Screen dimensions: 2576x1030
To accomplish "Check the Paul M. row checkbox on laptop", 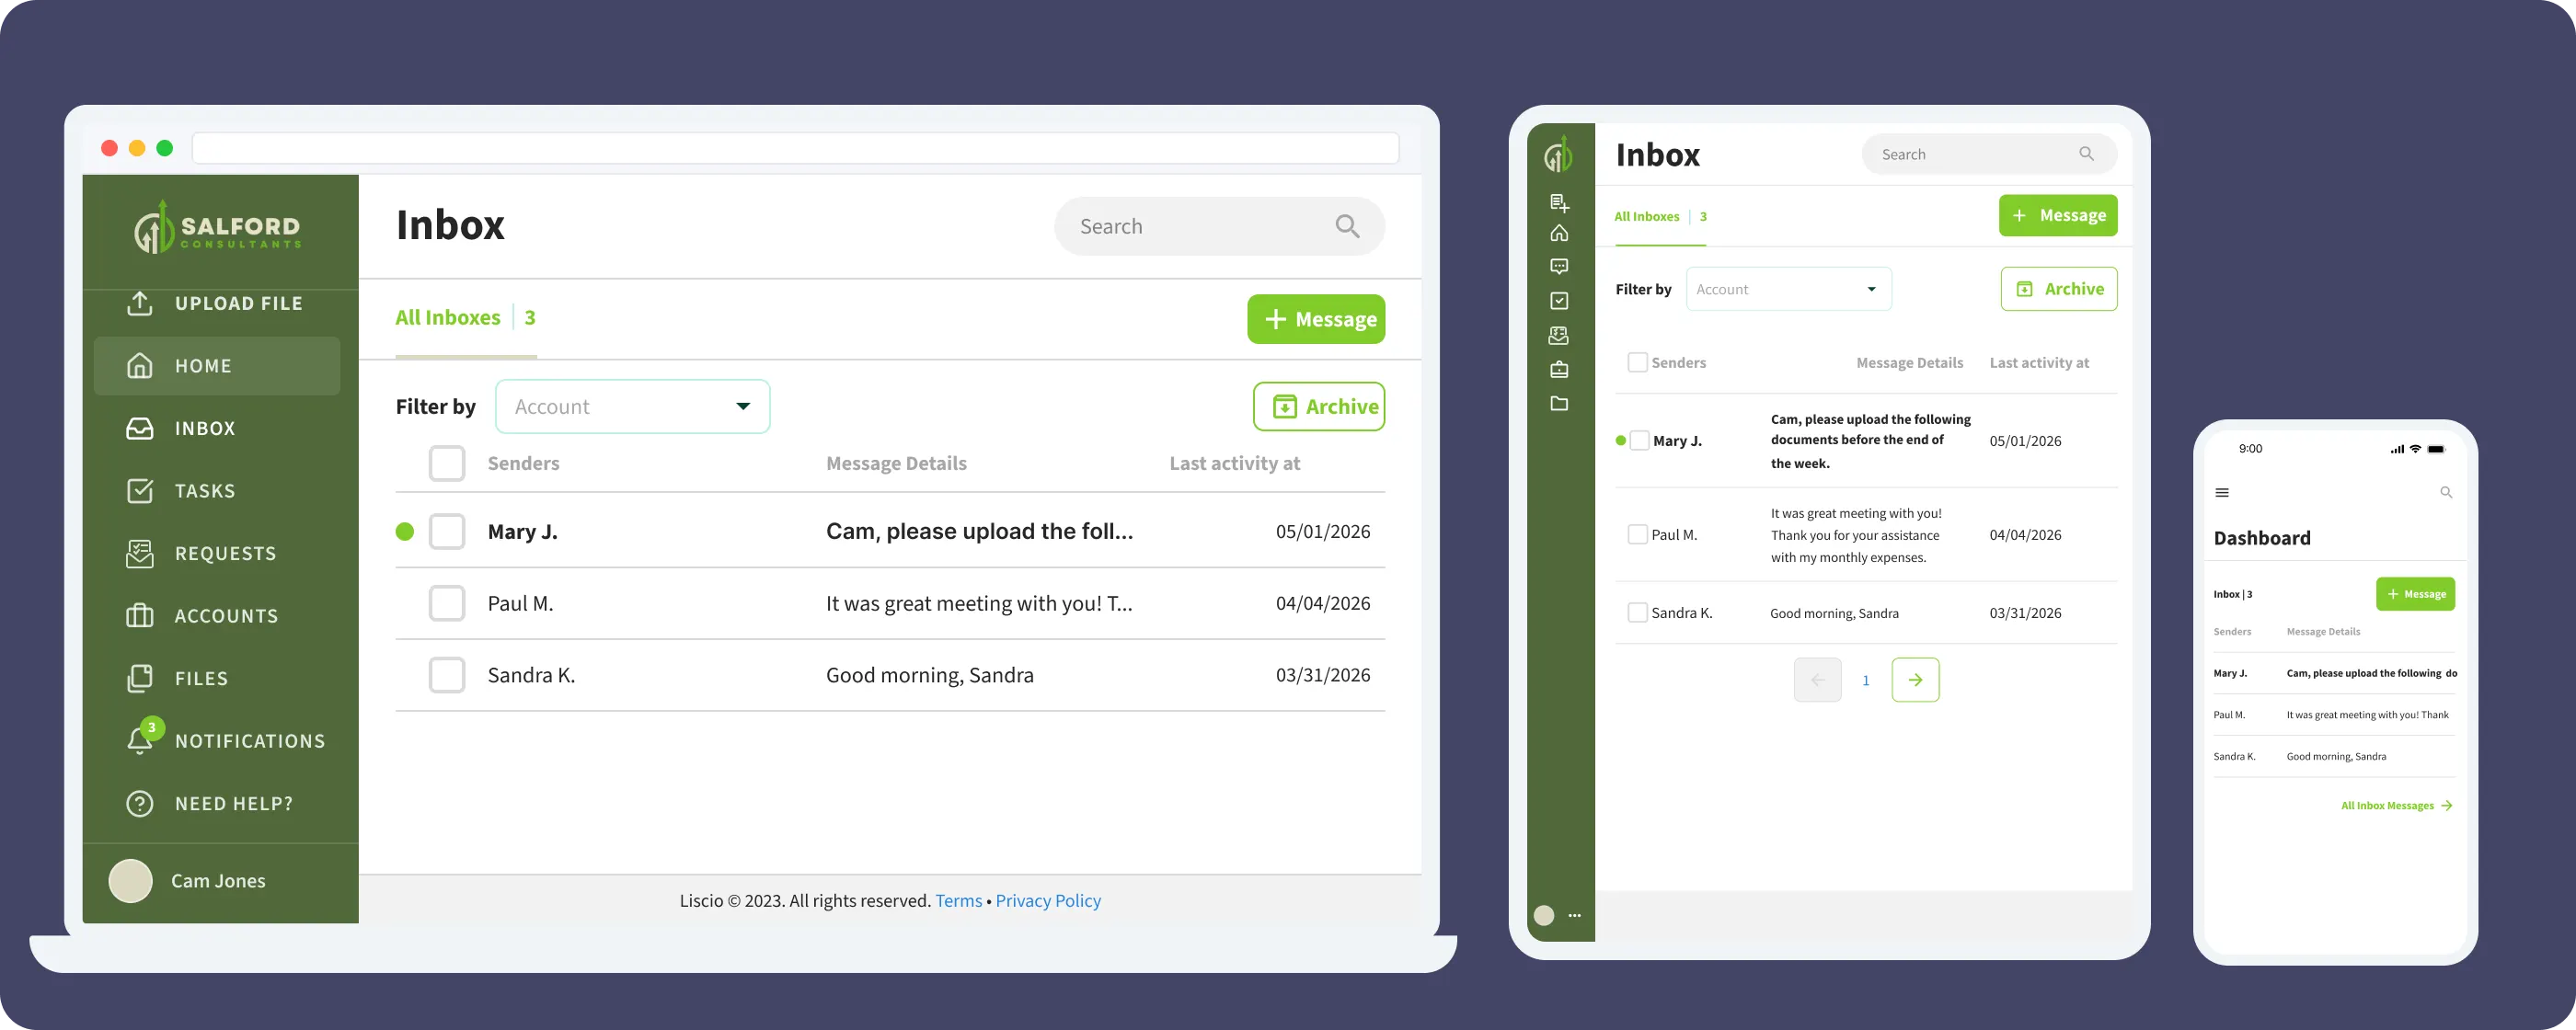I will (x=447, y=603).
